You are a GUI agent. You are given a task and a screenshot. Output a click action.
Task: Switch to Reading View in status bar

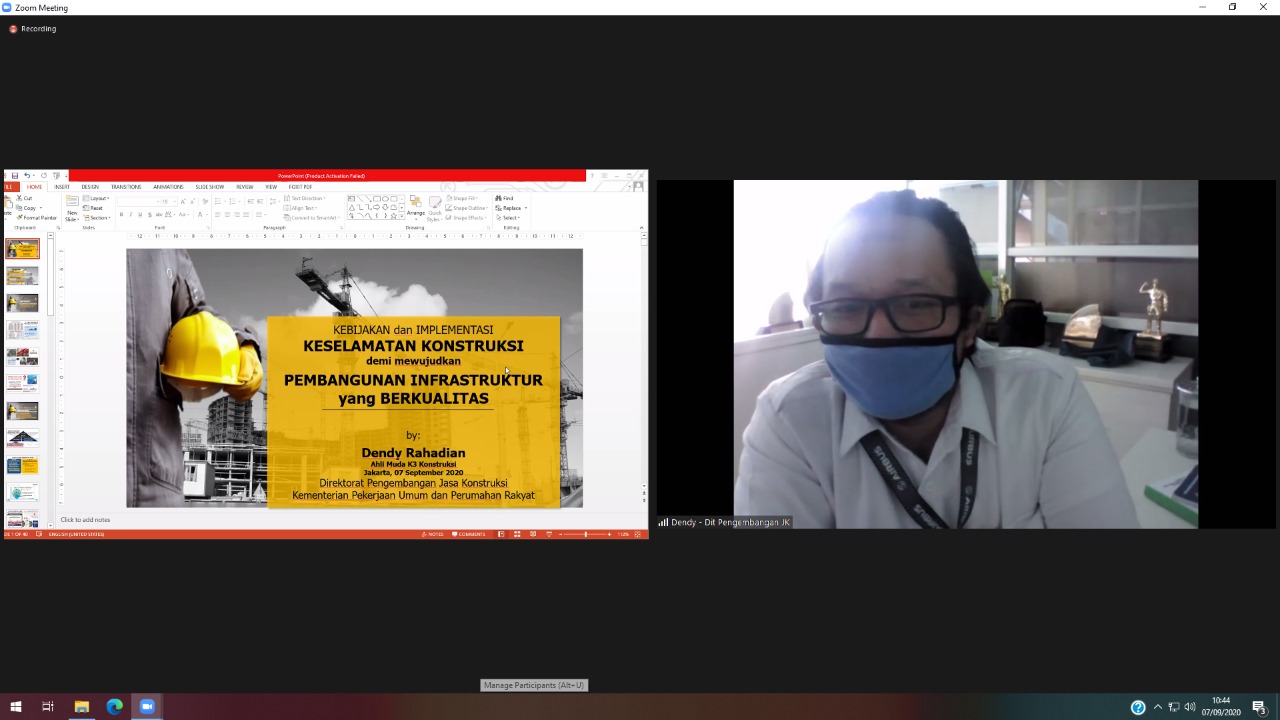(x=533, y=534)
